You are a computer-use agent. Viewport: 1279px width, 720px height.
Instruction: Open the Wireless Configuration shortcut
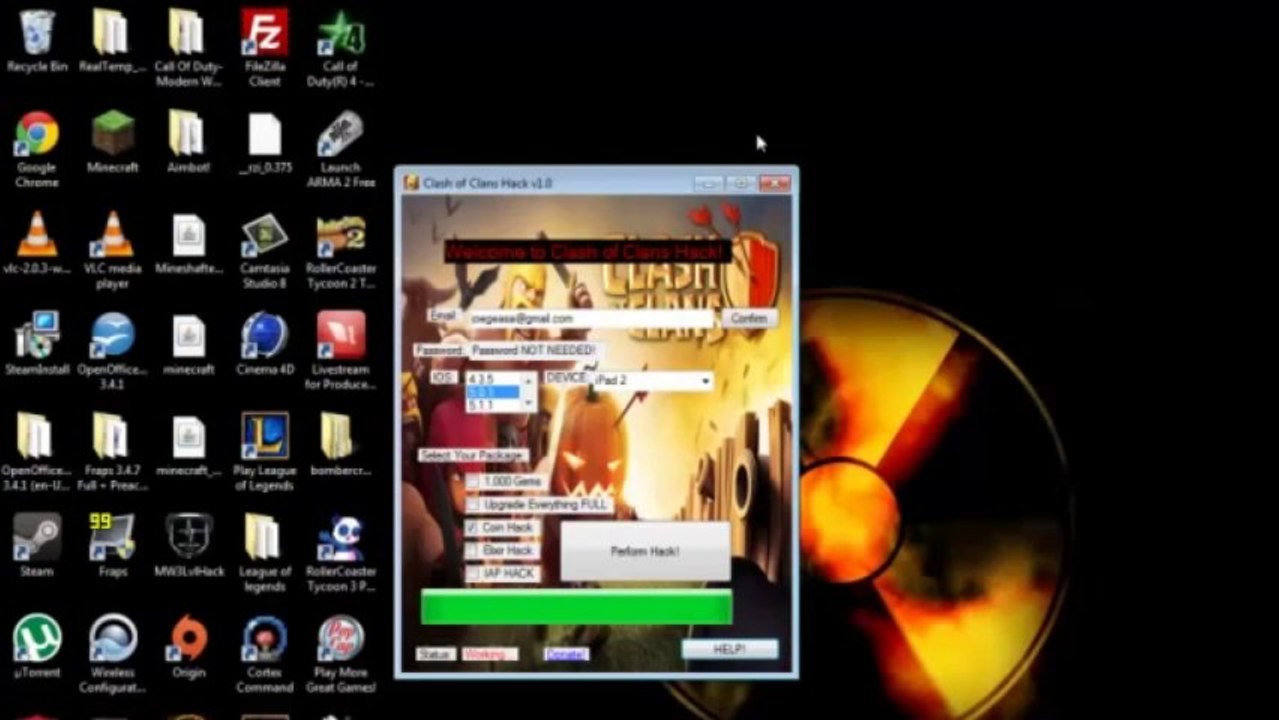(x=112, y=654)
